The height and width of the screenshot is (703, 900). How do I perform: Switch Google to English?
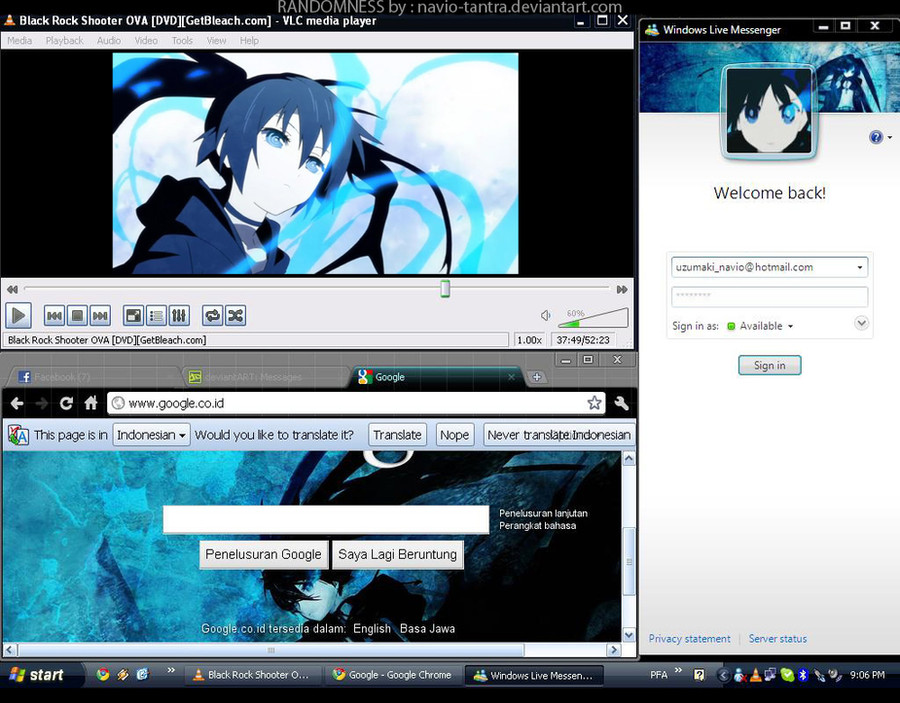[x=372, y=628]
